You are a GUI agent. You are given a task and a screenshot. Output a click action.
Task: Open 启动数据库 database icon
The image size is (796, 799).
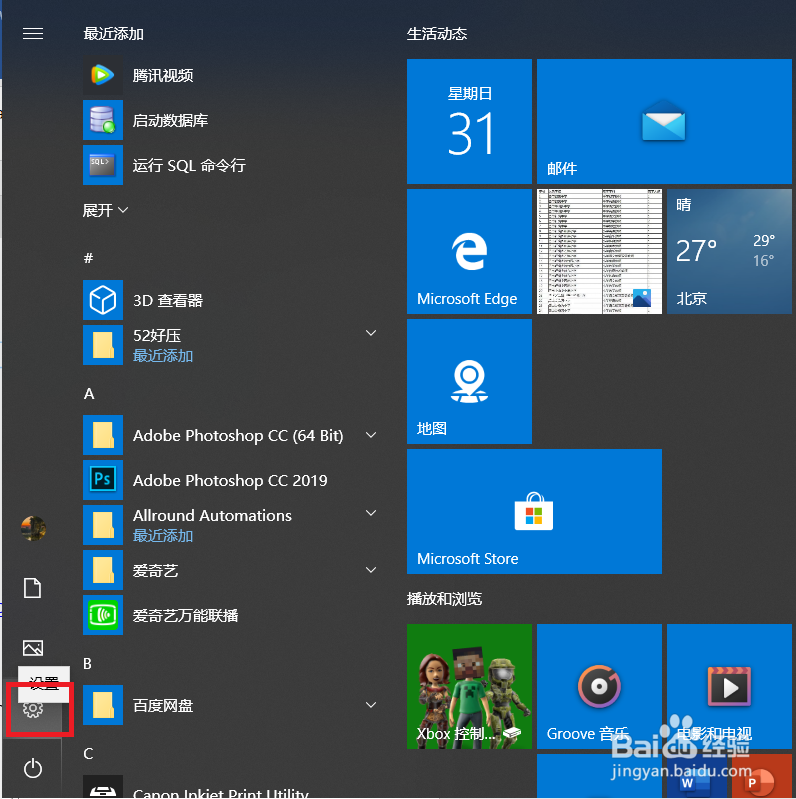pyautogui.click(x=103, y=120)
